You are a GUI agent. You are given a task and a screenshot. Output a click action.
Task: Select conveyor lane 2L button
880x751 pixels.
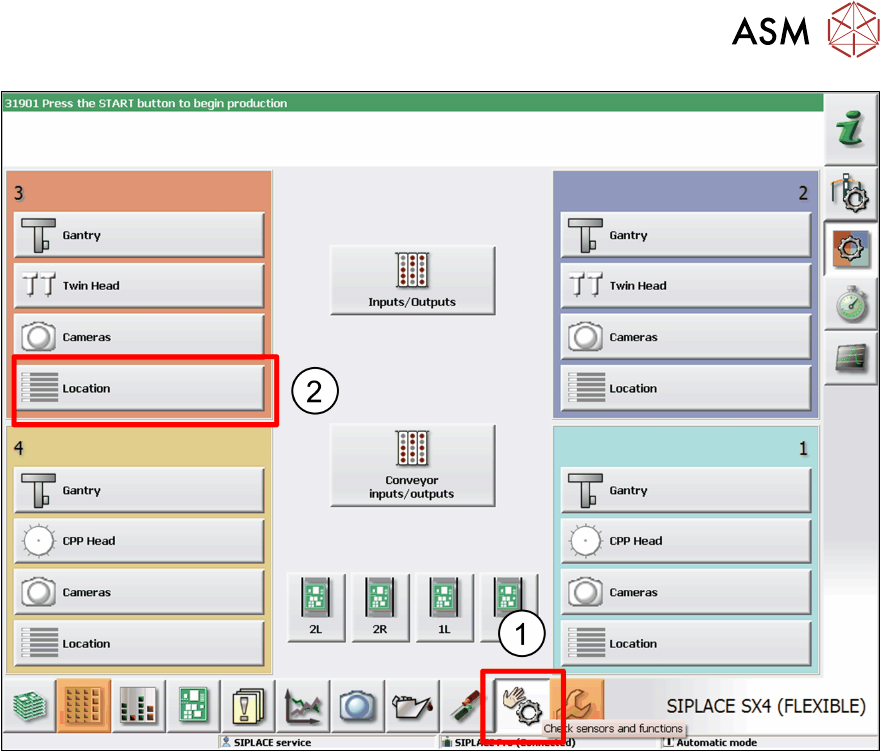click(x=315, y=607)
